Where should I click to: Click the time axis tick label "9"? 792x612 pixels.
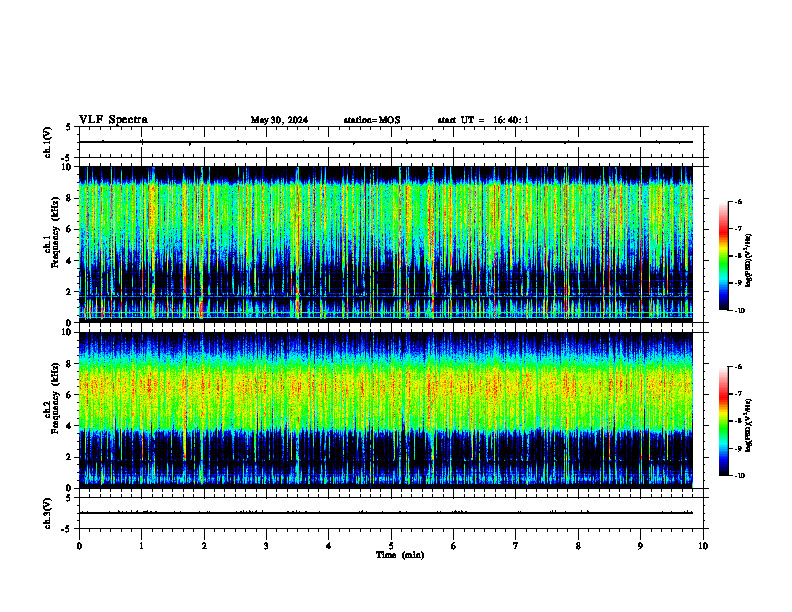coord(640,546)
